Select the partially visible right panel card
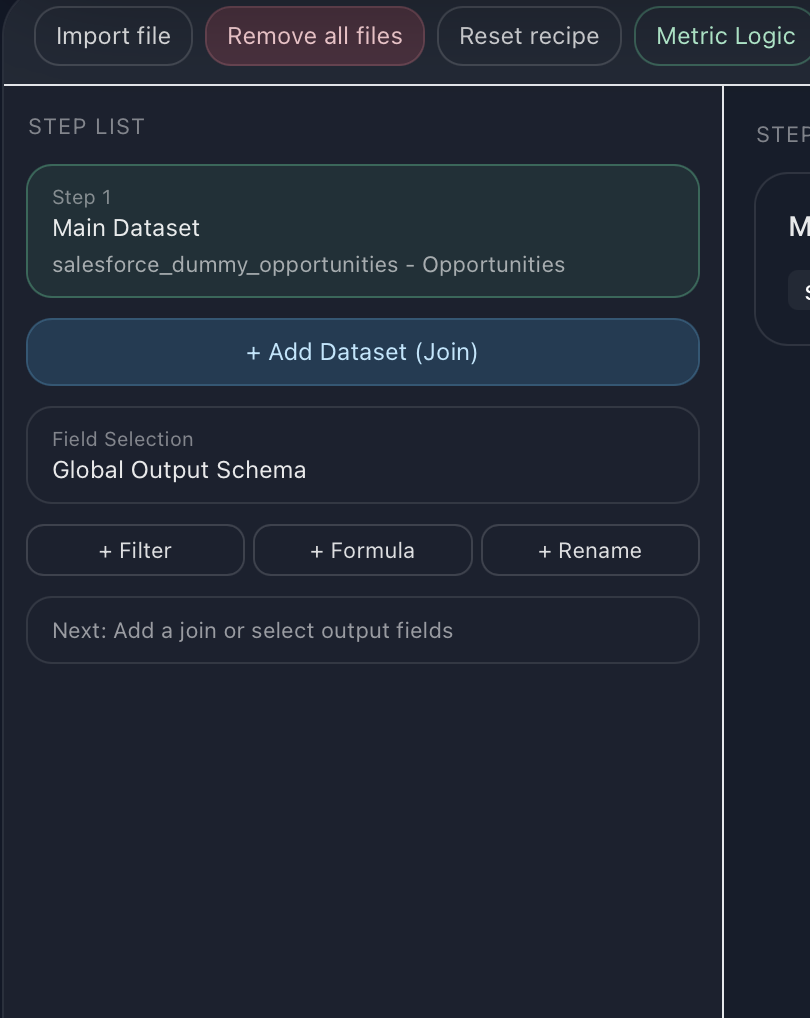This screenshot has height=1018, width=810. click(785, 260)
